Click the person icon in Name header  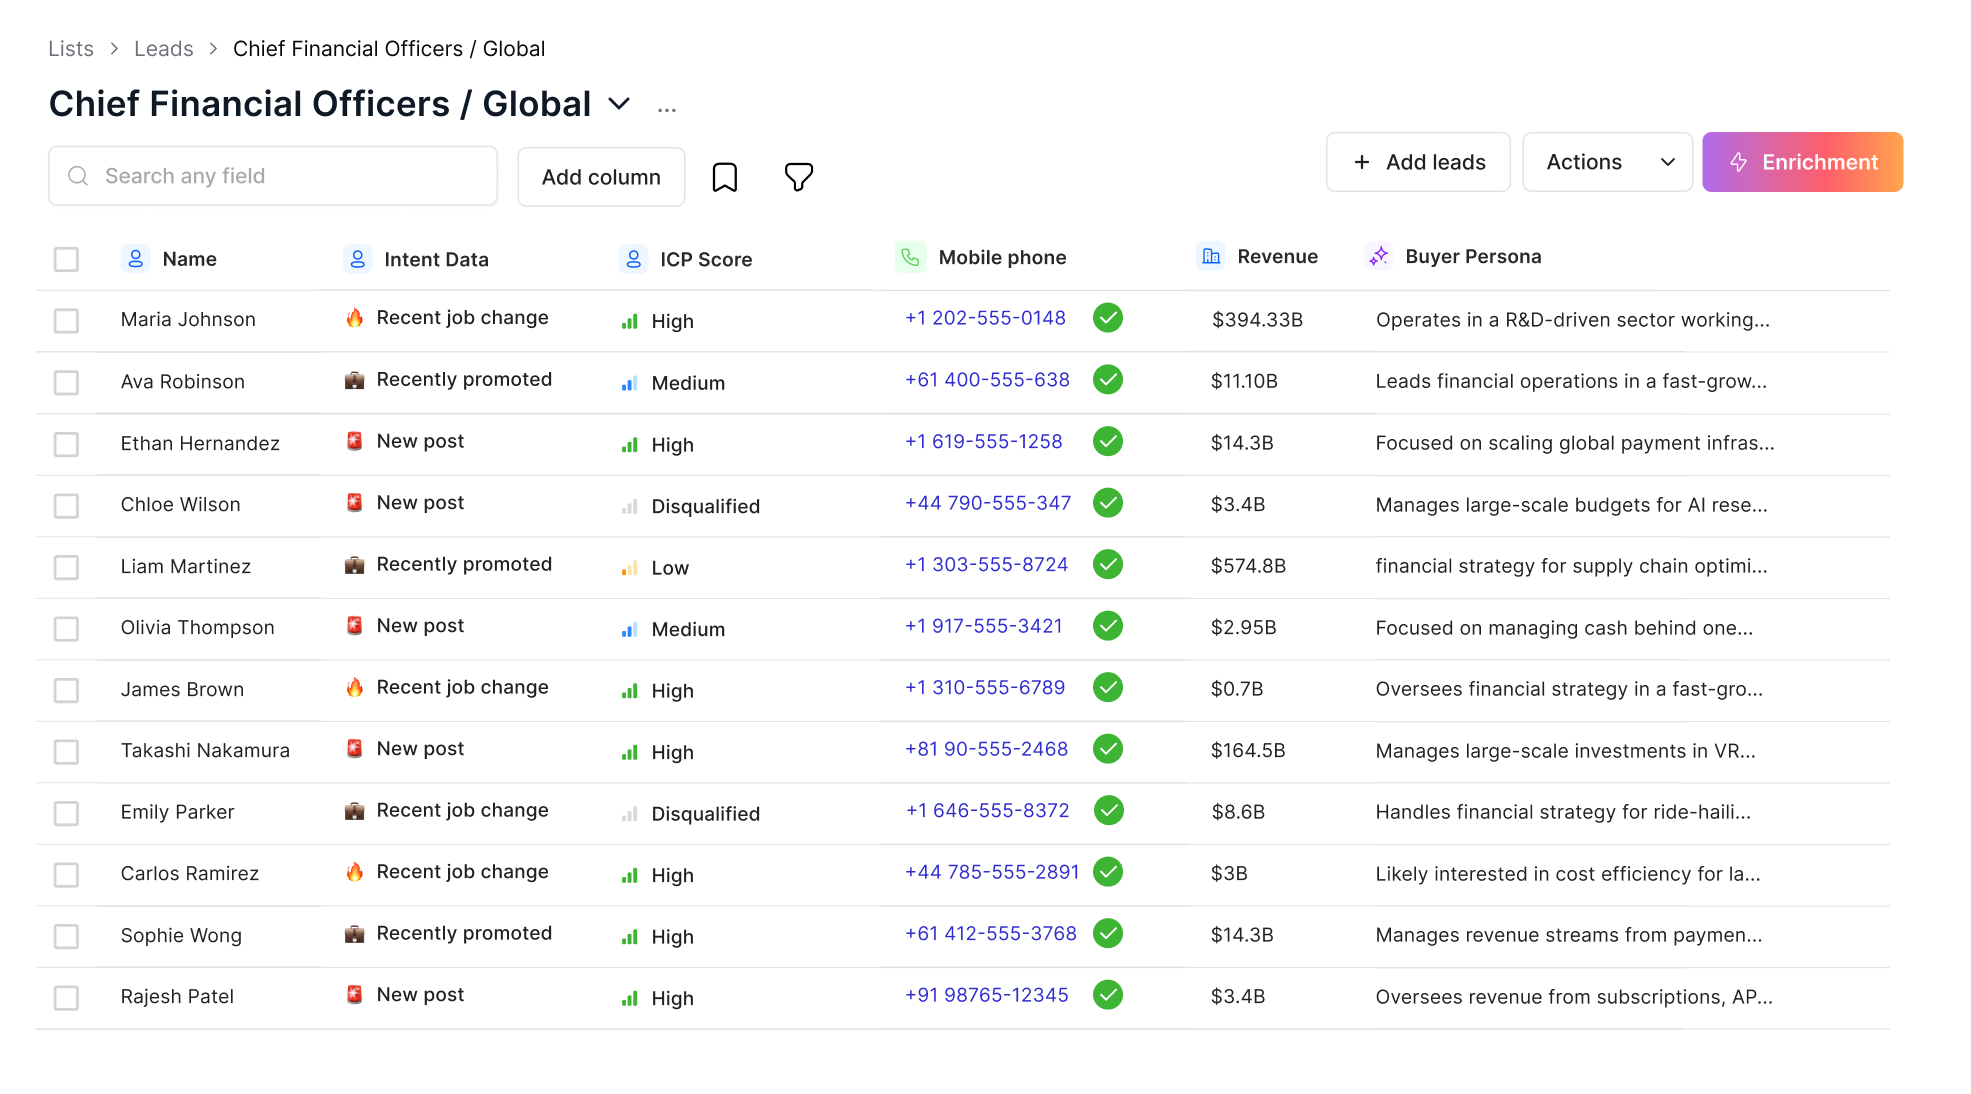(x=136, y=258)
